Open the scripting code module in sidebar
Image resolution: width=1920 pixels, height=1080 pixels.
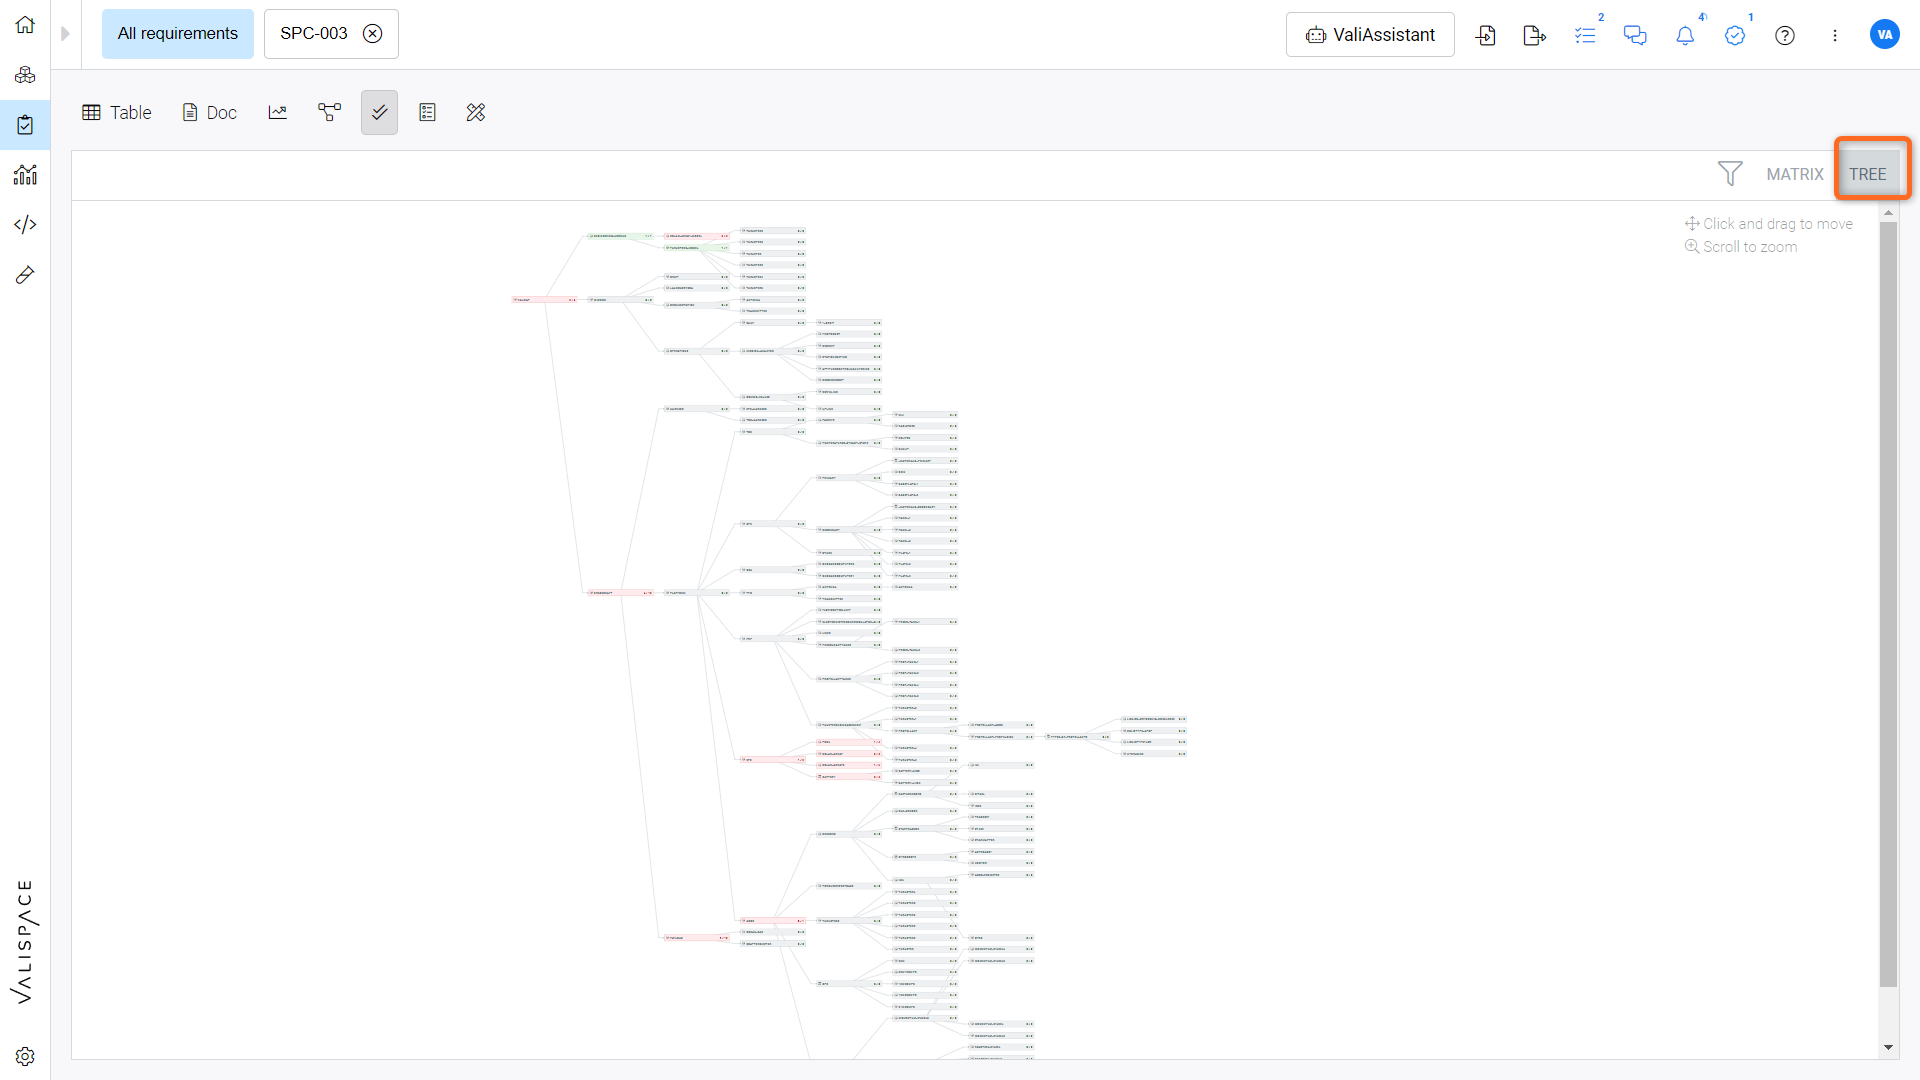pyautogui.click(x=25, y=224)
